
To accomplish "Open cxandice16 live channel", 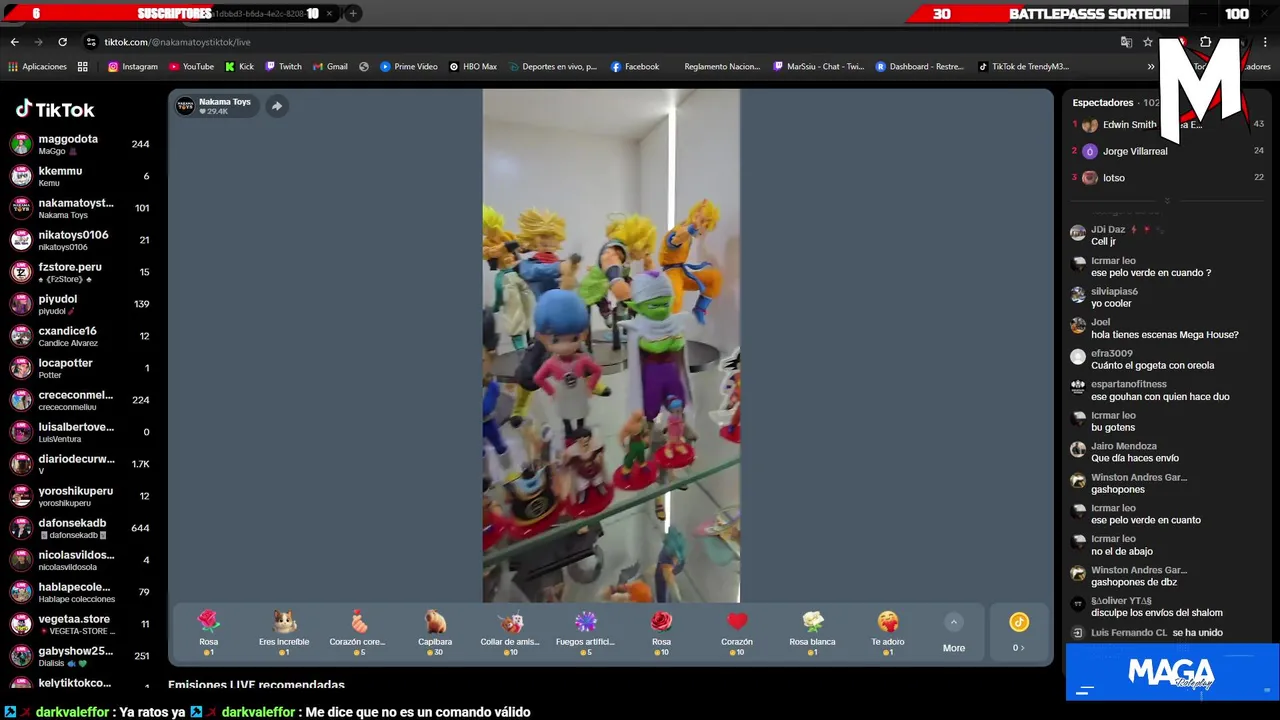I will 80,336.
